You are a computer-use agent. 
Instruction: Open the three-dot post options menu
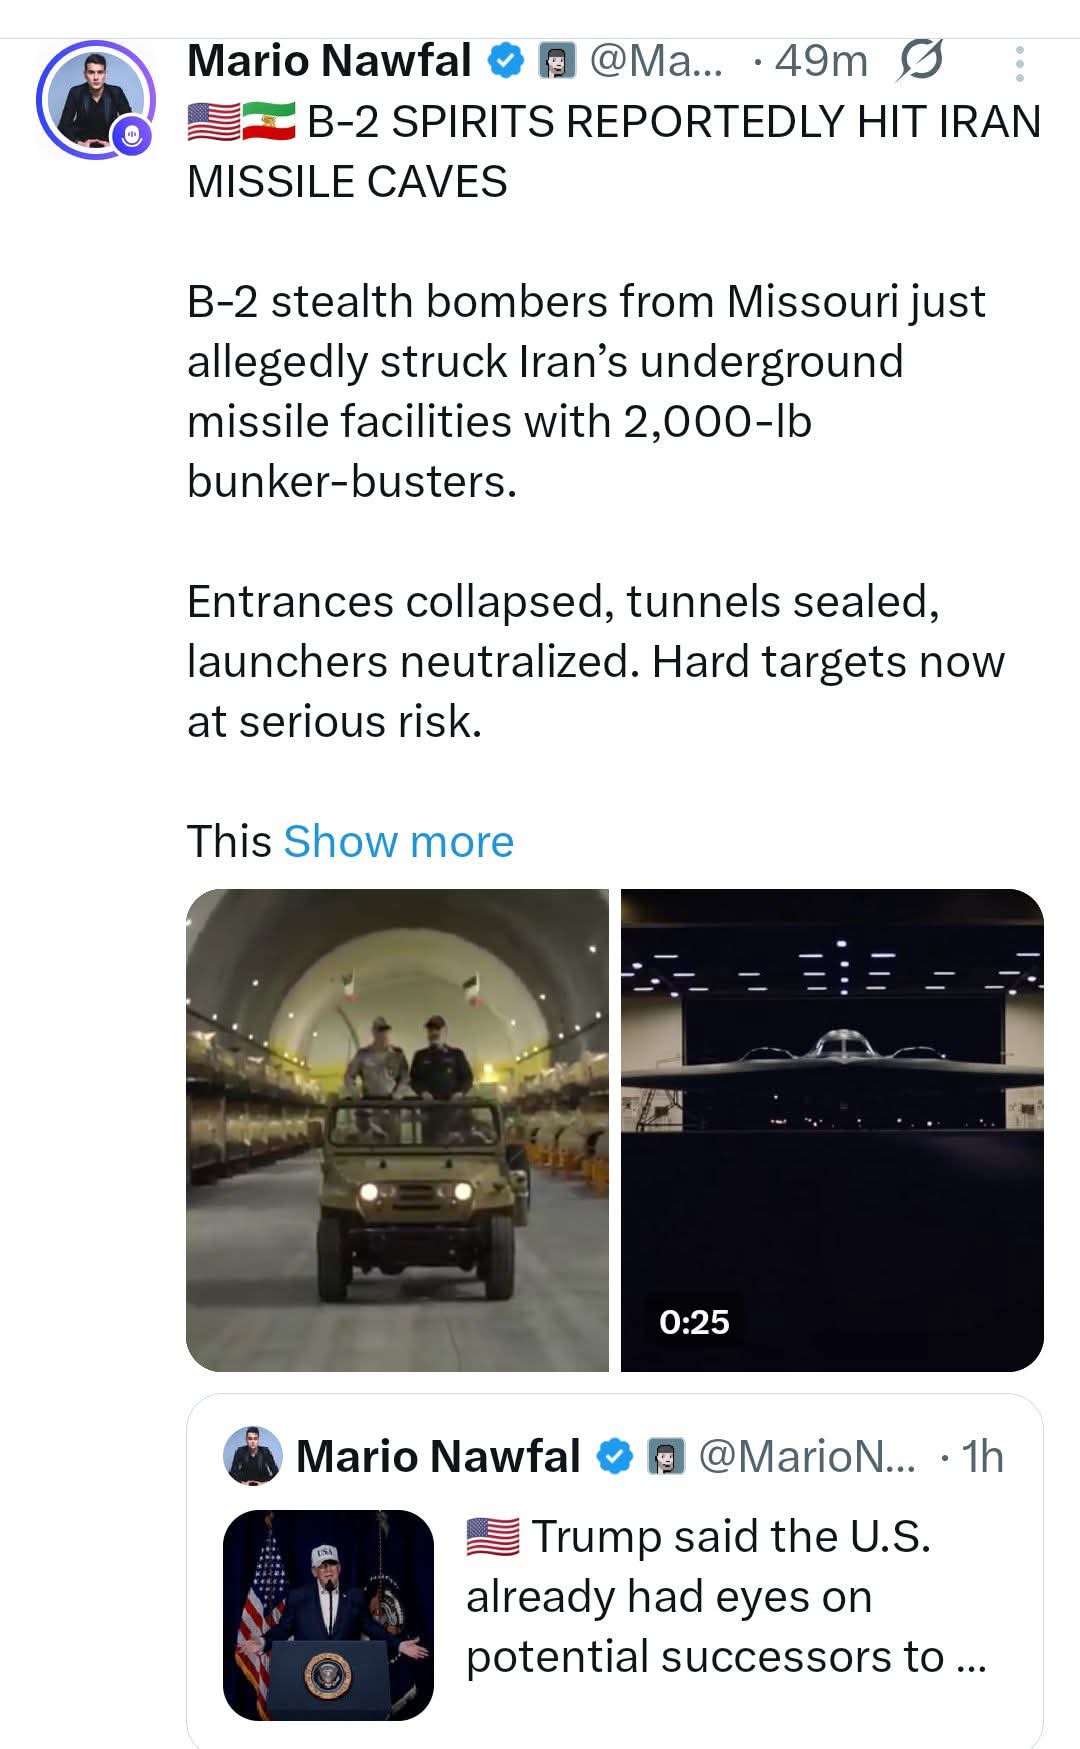(1019, 64)
